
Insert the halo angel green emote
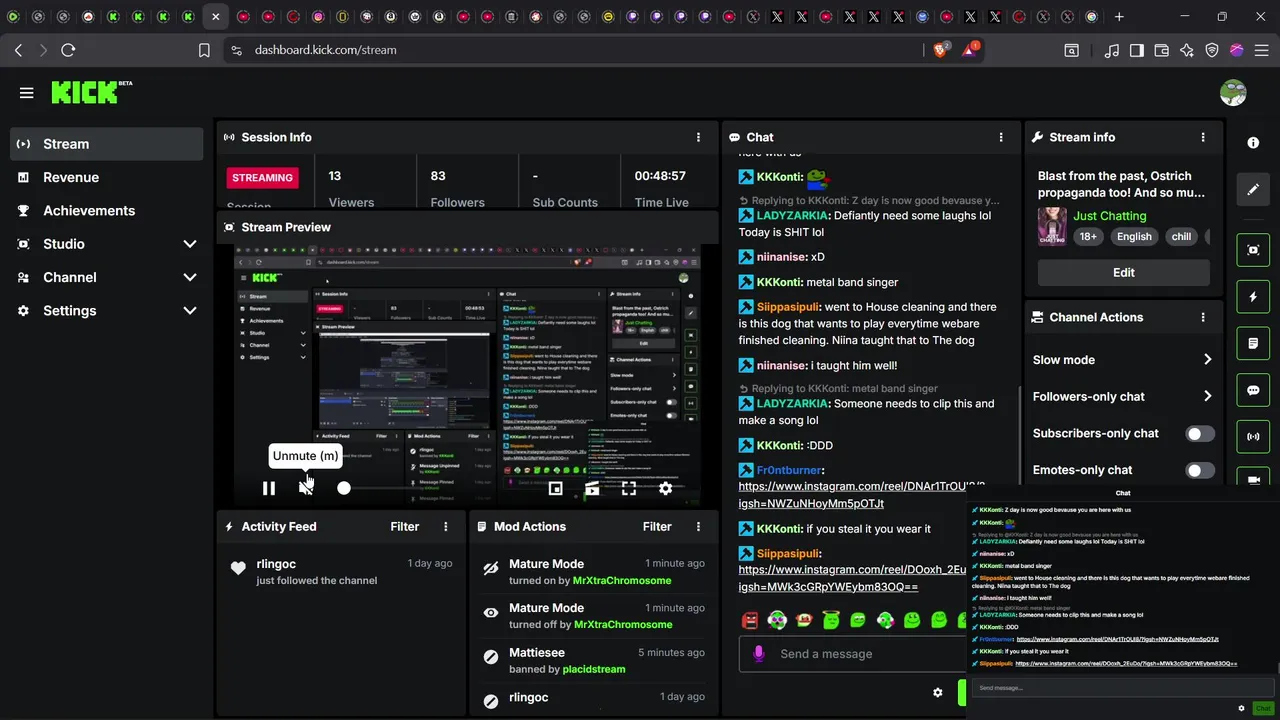pyautogui.click(x=831, y=621)
